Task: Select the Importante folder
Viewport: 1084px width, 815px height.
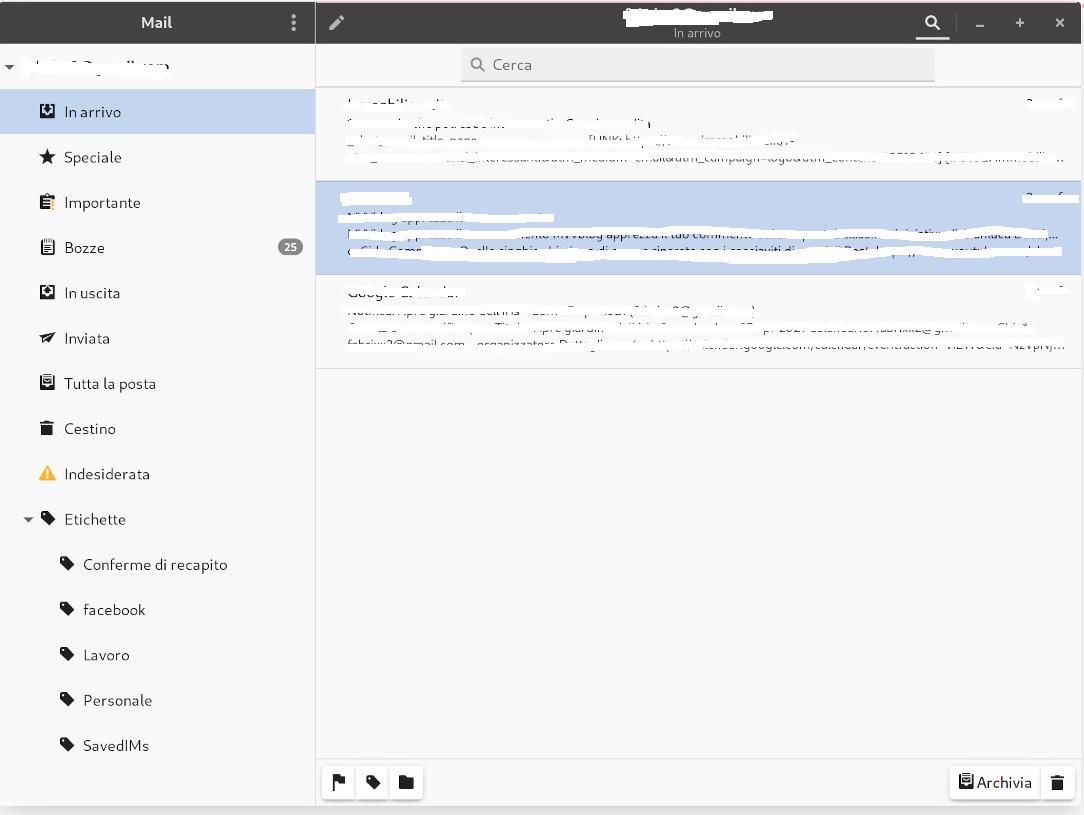Action: pyautogui.click(x=102, y=202)
